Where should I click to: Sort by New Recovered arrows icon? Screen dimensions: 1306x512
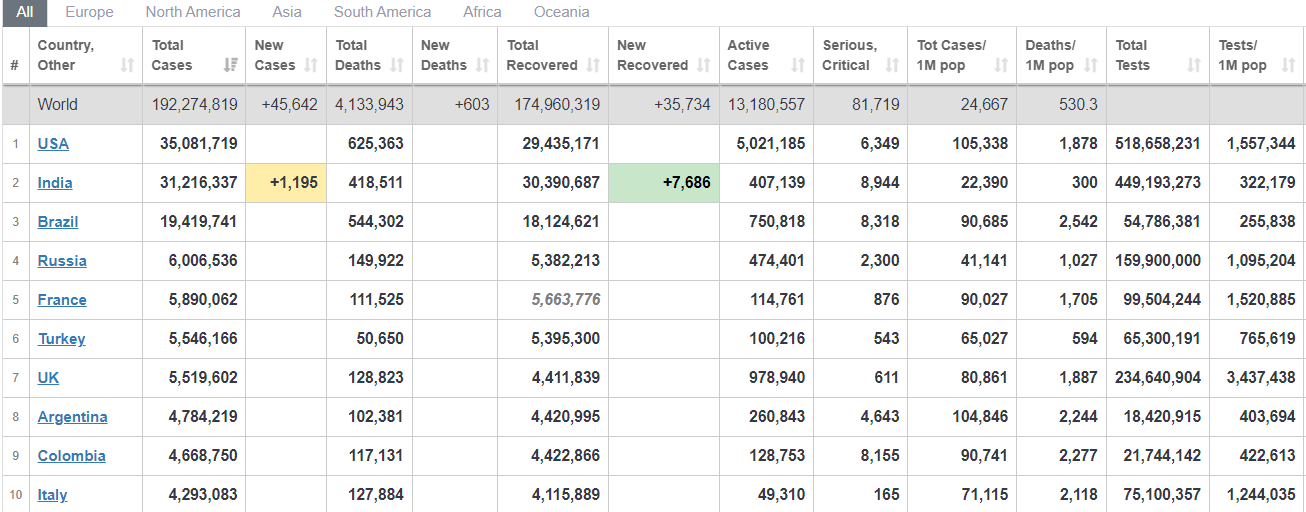[703, 66]
